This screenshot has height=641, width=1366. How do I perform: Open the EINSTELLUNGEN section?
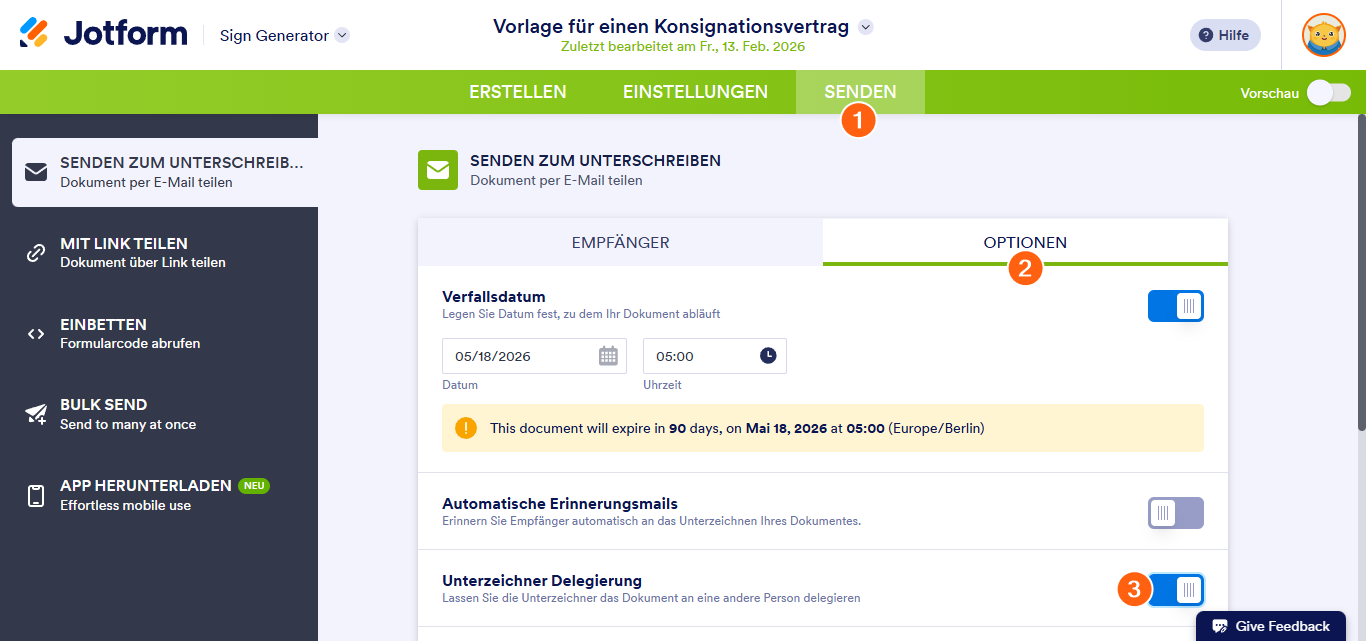(696, 91)
